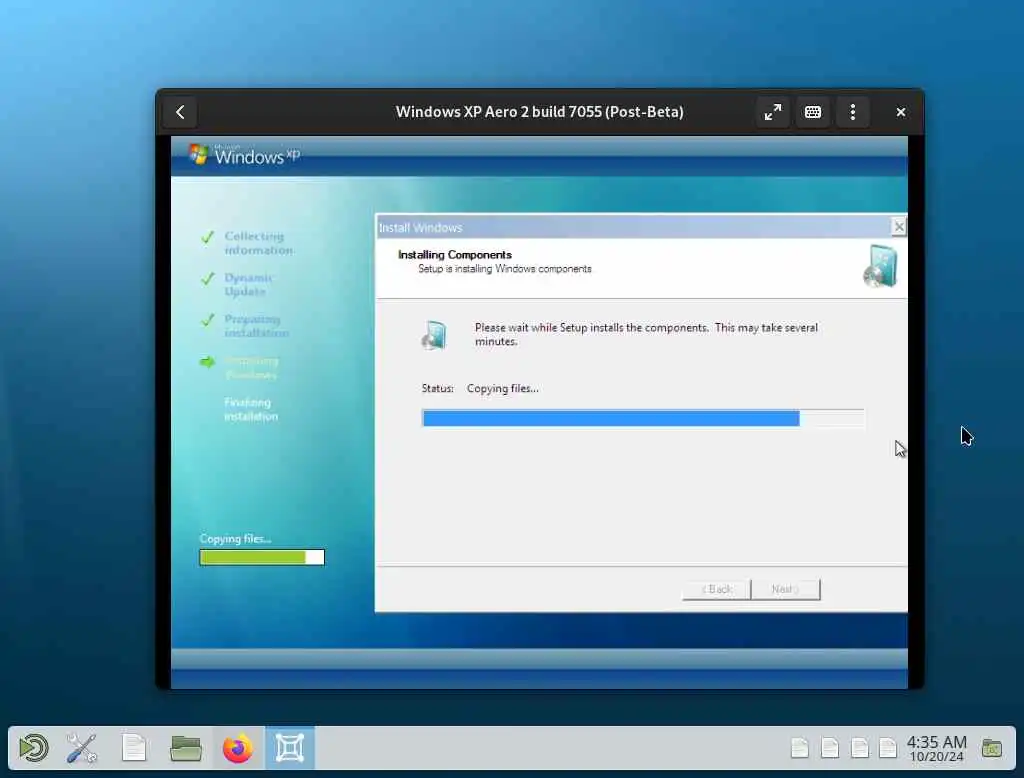Click the blue file copying progress bar
The width and height of the screenshot is (1024, 778).
643,418
